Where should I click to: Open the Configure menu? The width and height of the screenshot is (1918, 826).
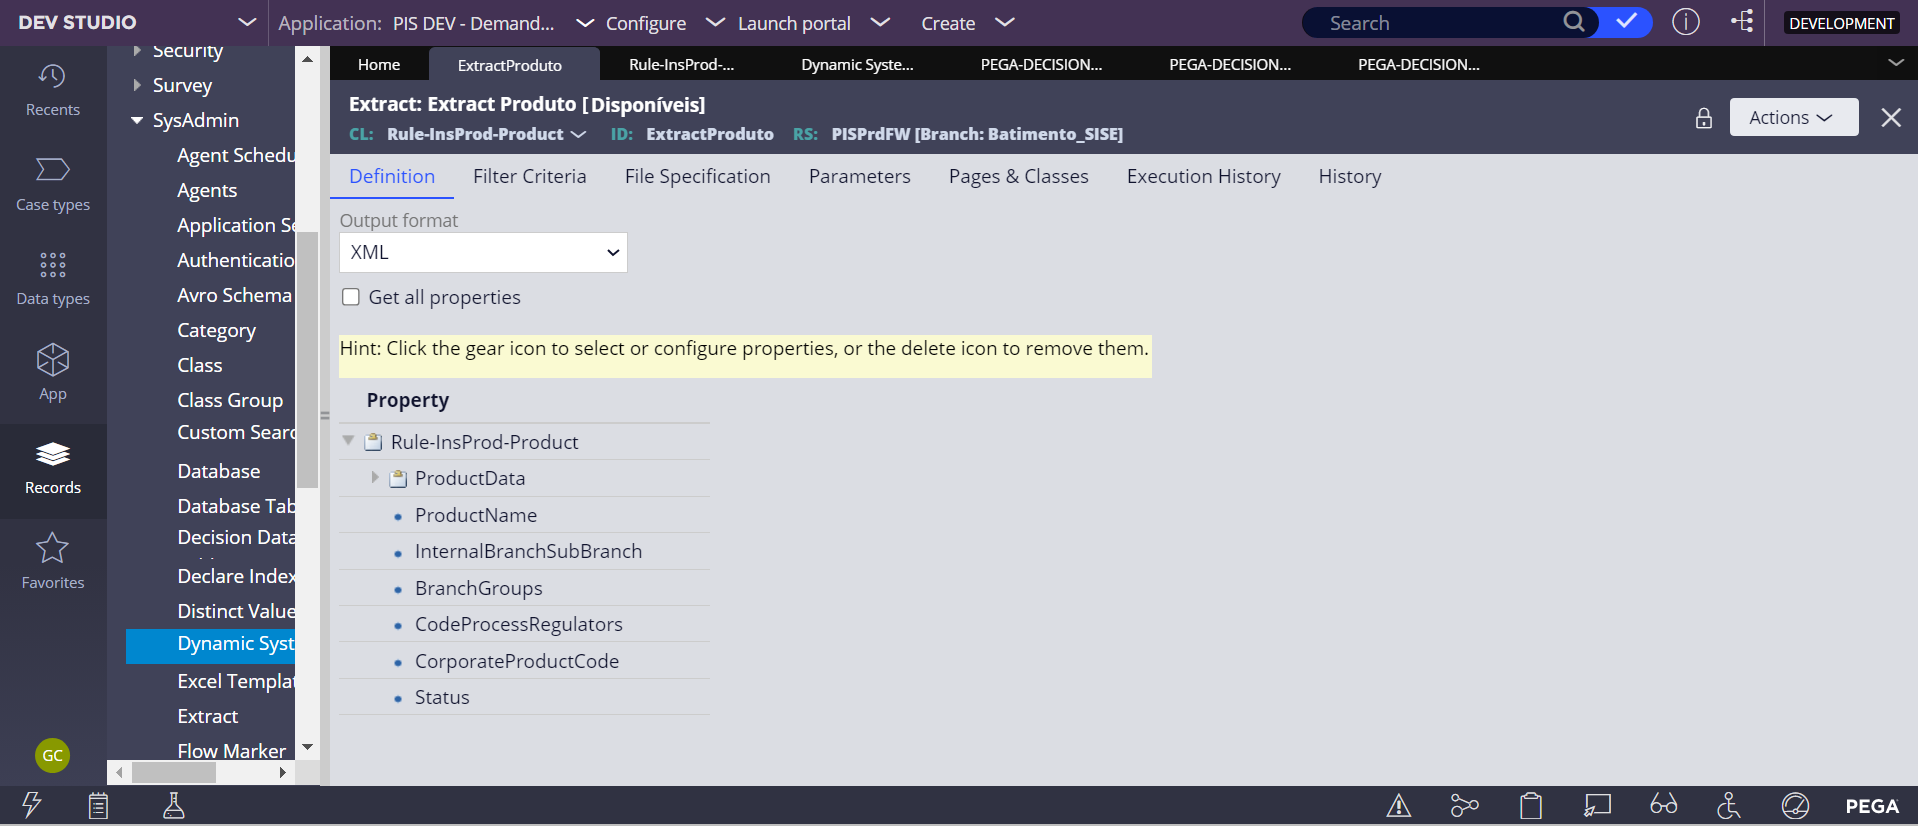664,23
